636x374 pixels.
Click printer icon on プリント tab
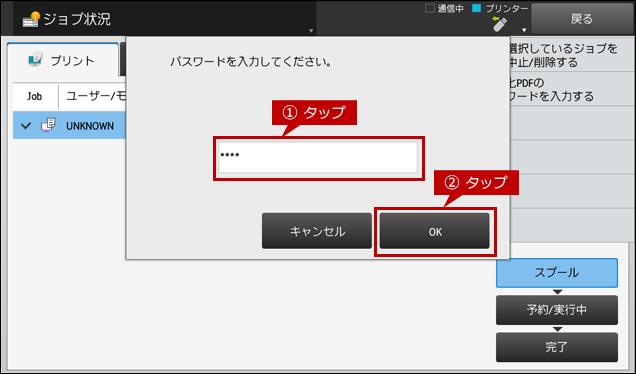pyautogui.click(x=35, y=60)
